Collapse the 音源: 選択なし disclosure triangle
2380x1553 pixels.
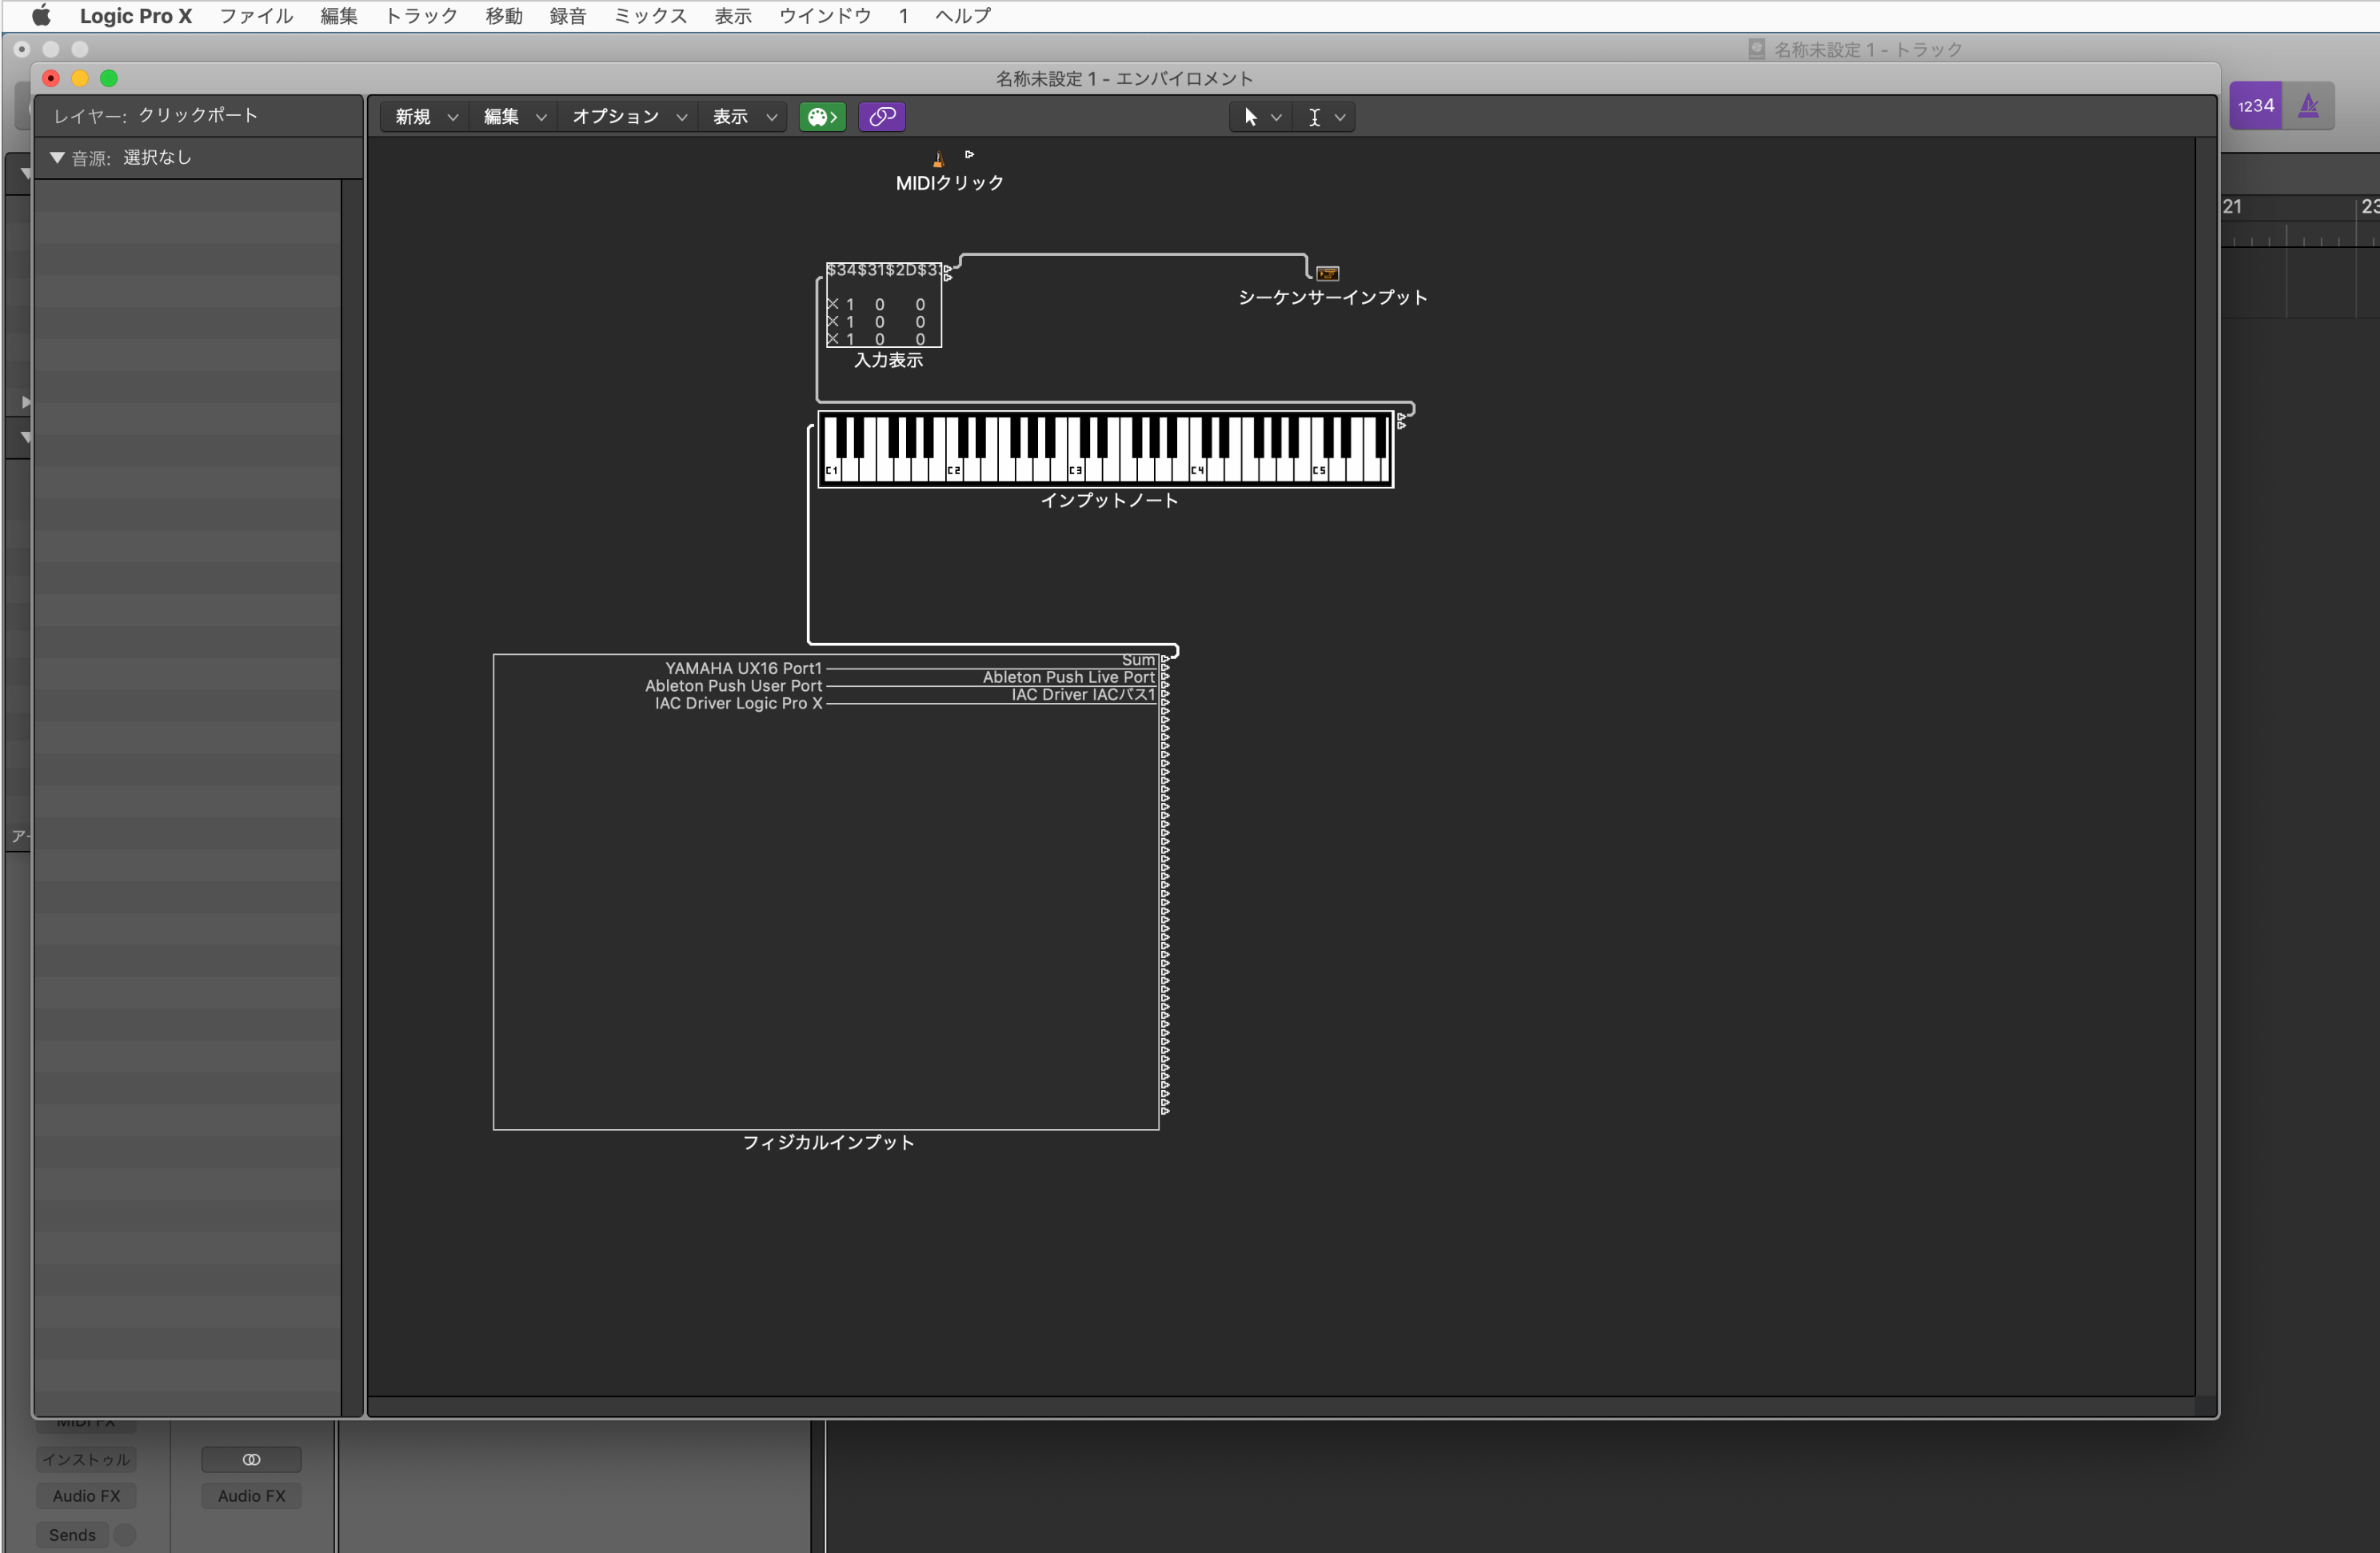click(x=57, y=158)
